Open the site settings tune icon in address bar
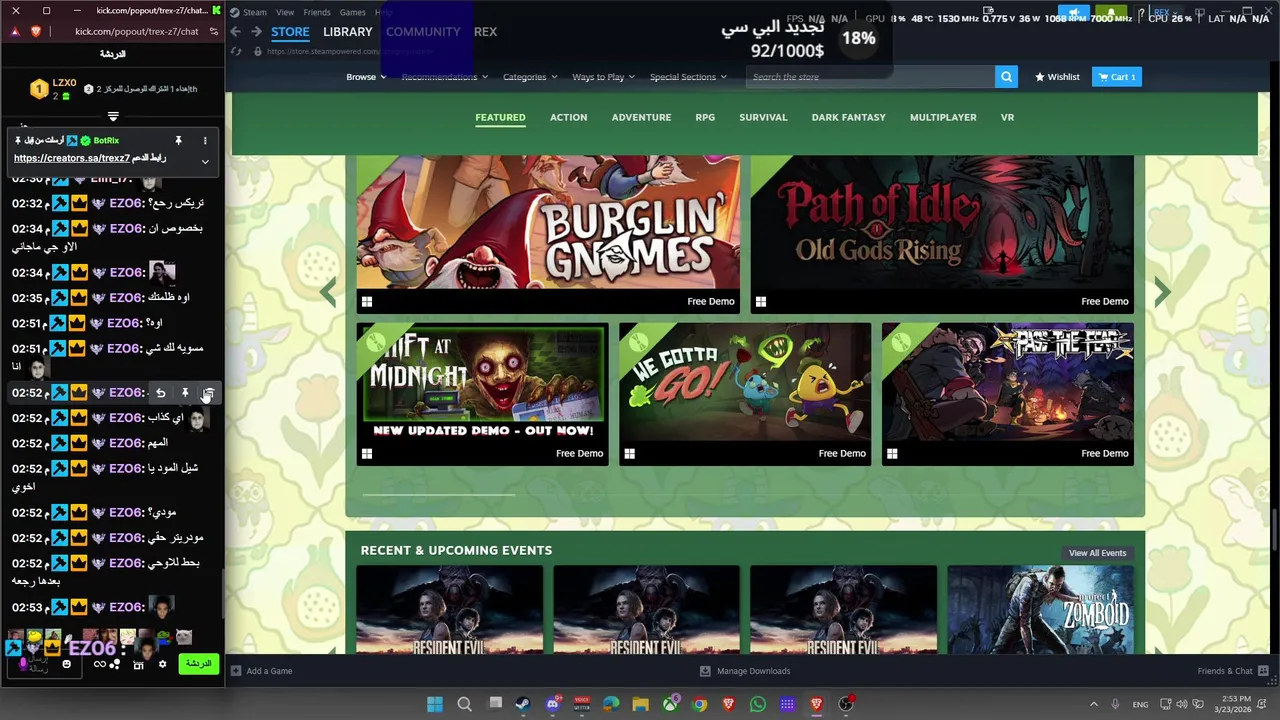Screen dimensions: 1280x720 214,32
